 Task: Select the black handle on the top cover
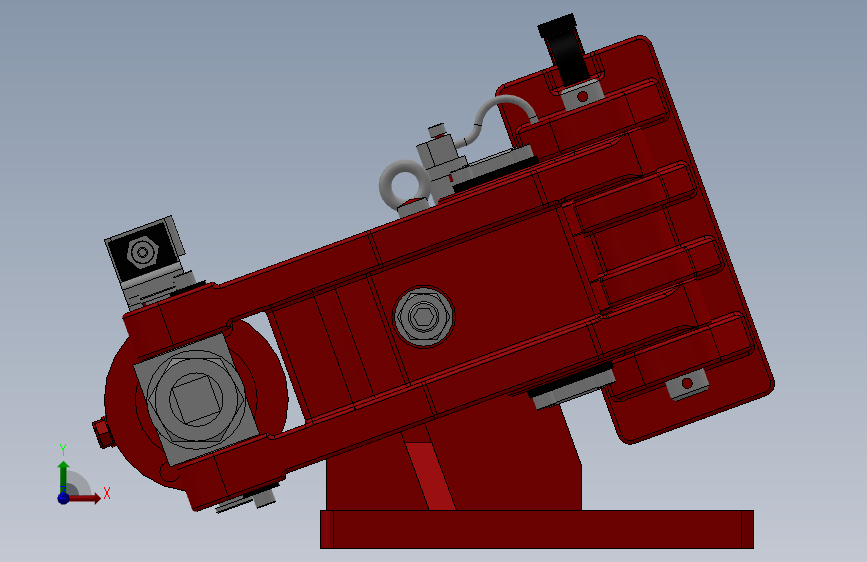point(563,50)
